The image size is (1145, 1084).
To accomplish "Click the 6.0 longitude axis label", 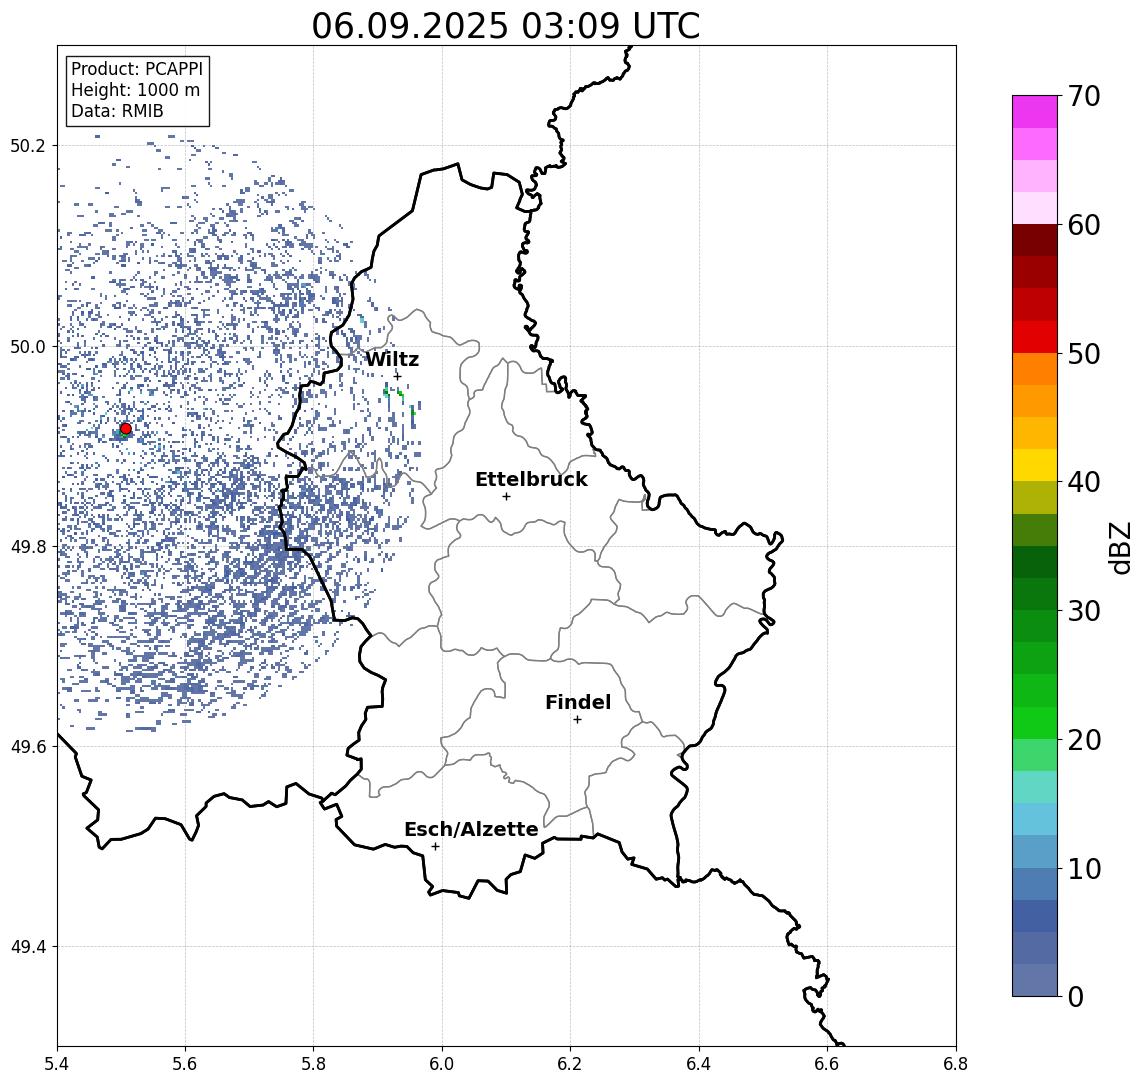I will 442,1064.
